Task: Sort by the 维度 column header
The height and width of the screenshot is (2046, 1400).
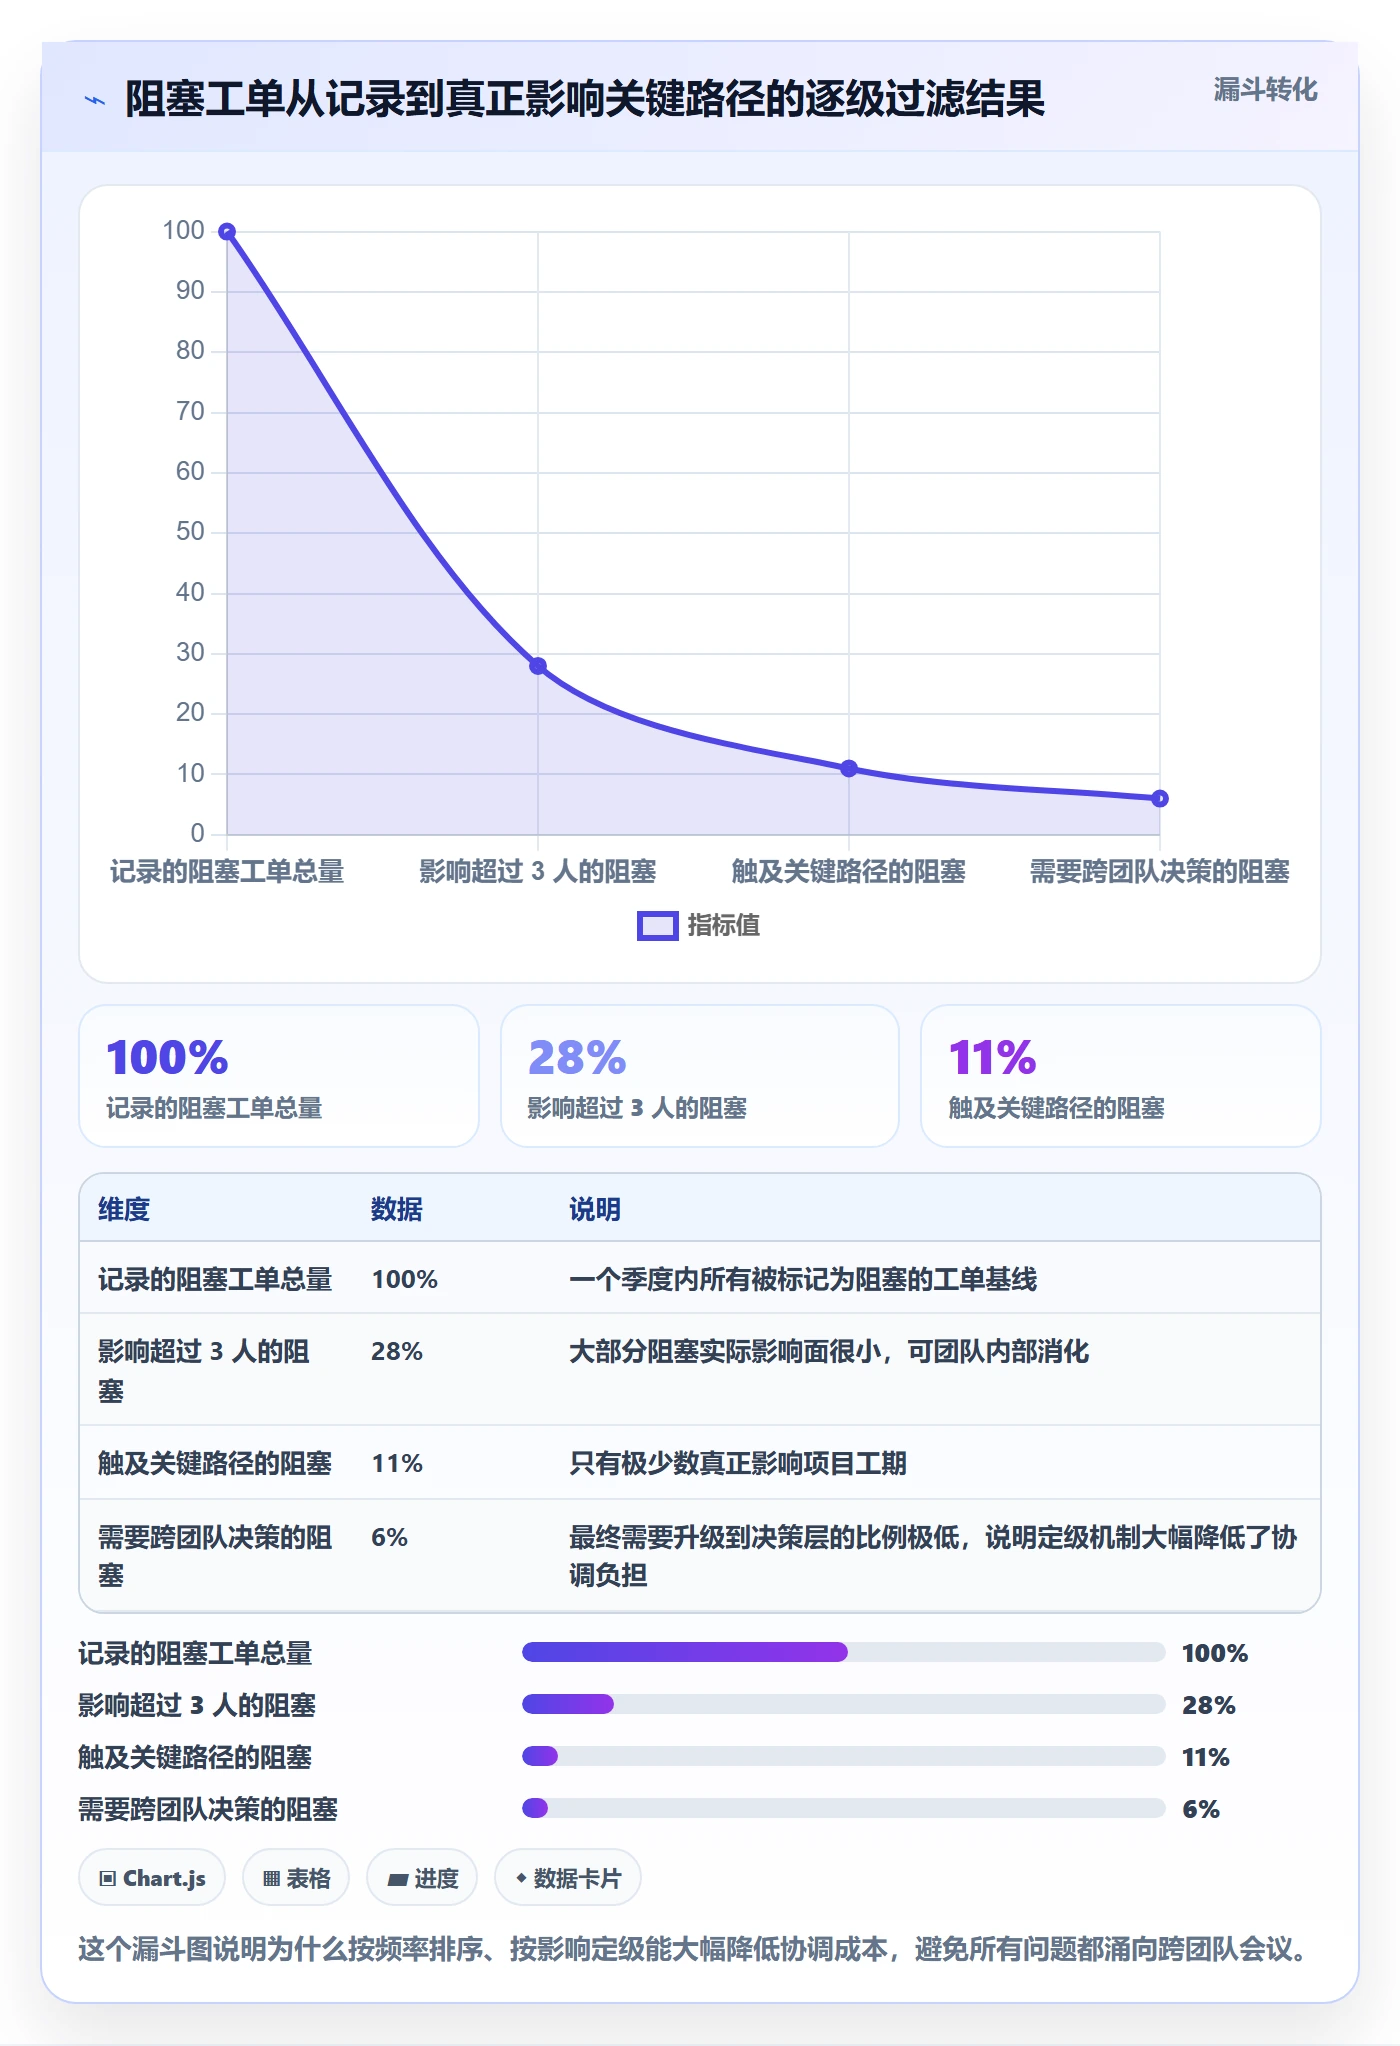Action: pos(124,1209)
